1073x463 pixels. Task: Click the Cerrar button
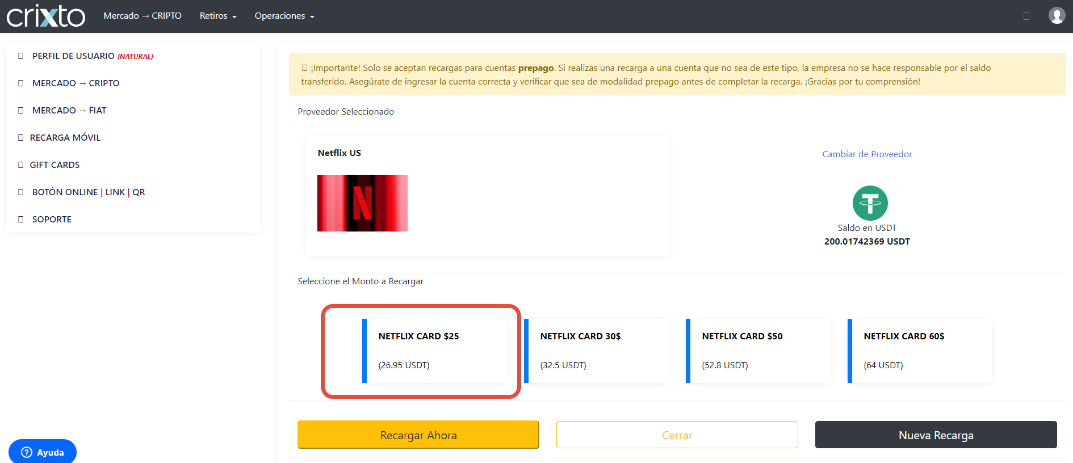[x=677, y=435]
